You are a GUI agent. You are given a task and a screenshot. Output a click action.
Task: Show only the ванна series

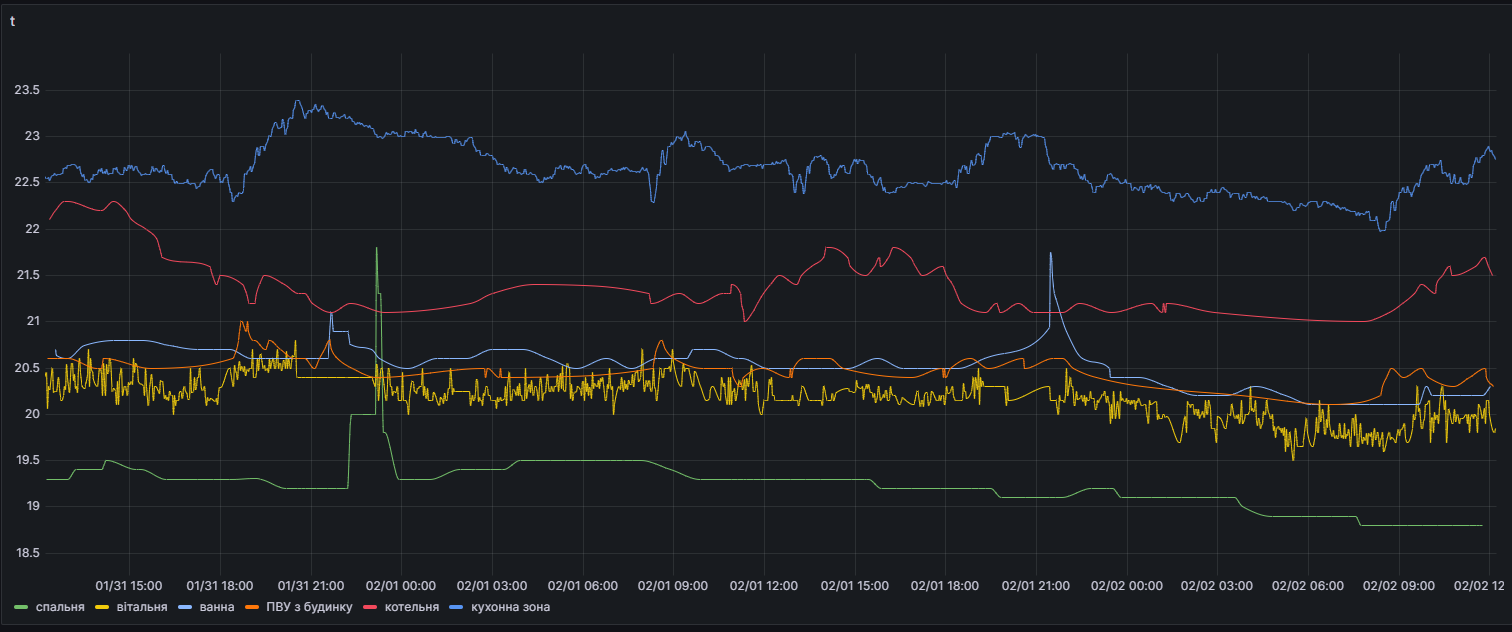tap(216, 607)
